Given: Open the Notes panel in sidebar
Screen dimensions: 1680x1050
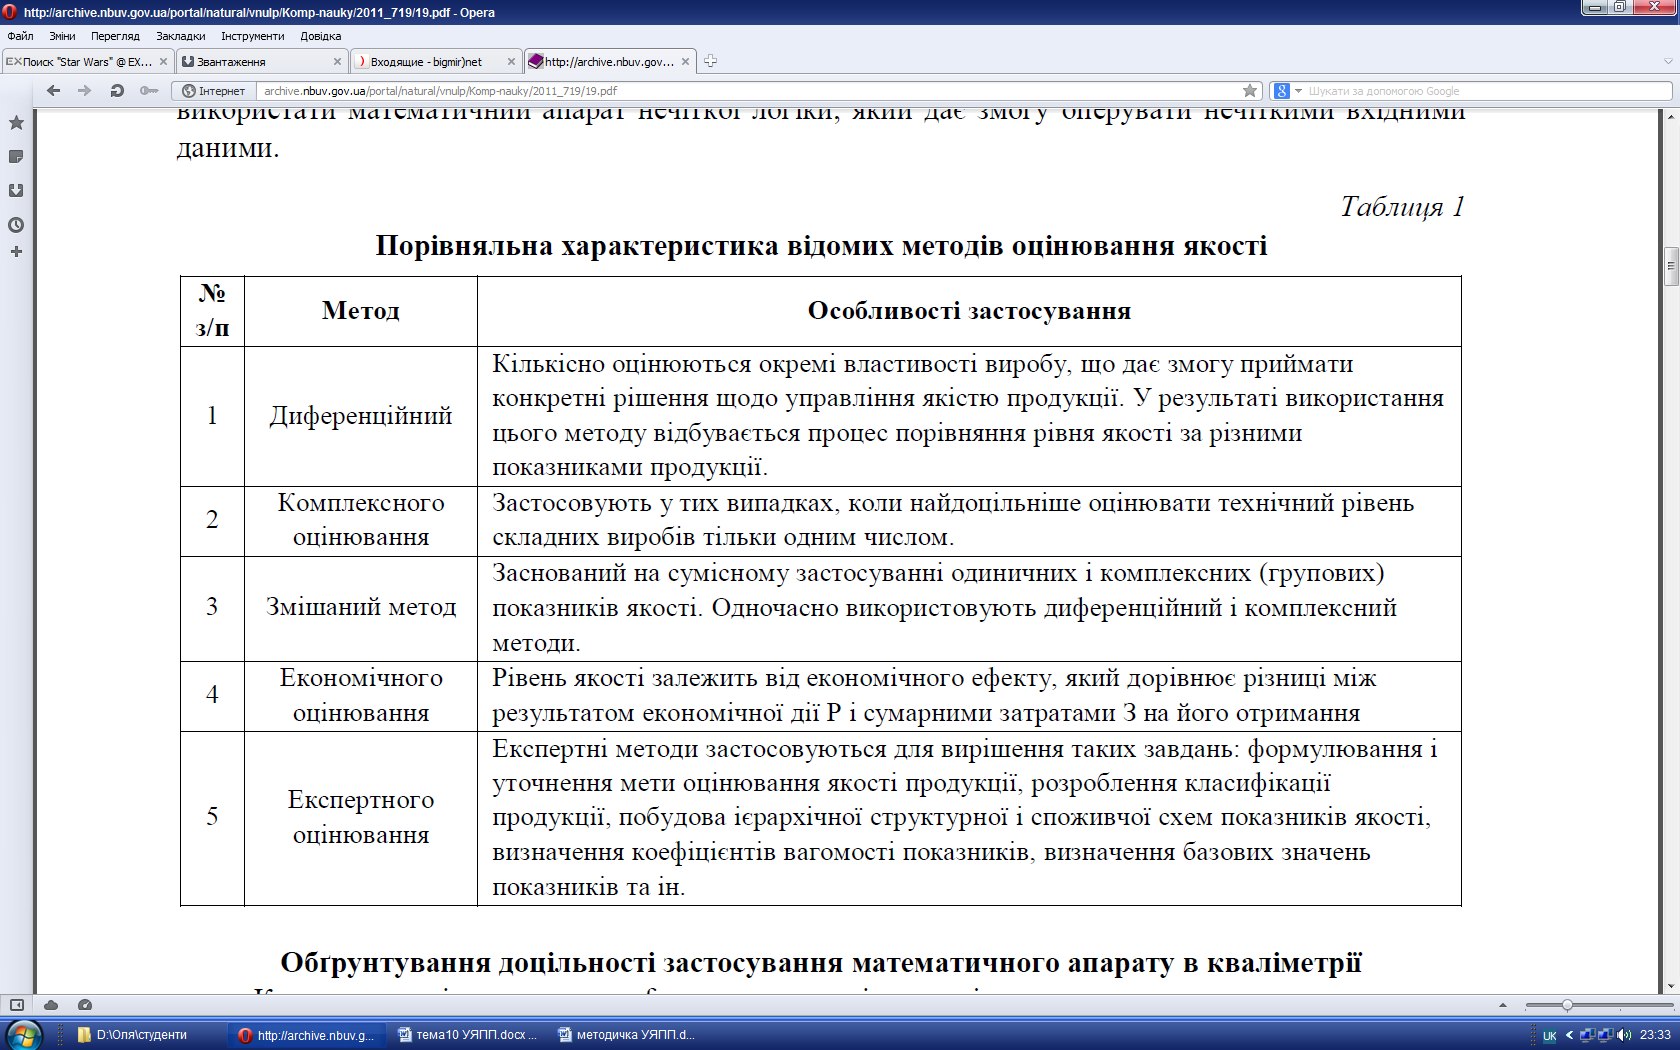Looking at the screenshot, I should [16, 156].
